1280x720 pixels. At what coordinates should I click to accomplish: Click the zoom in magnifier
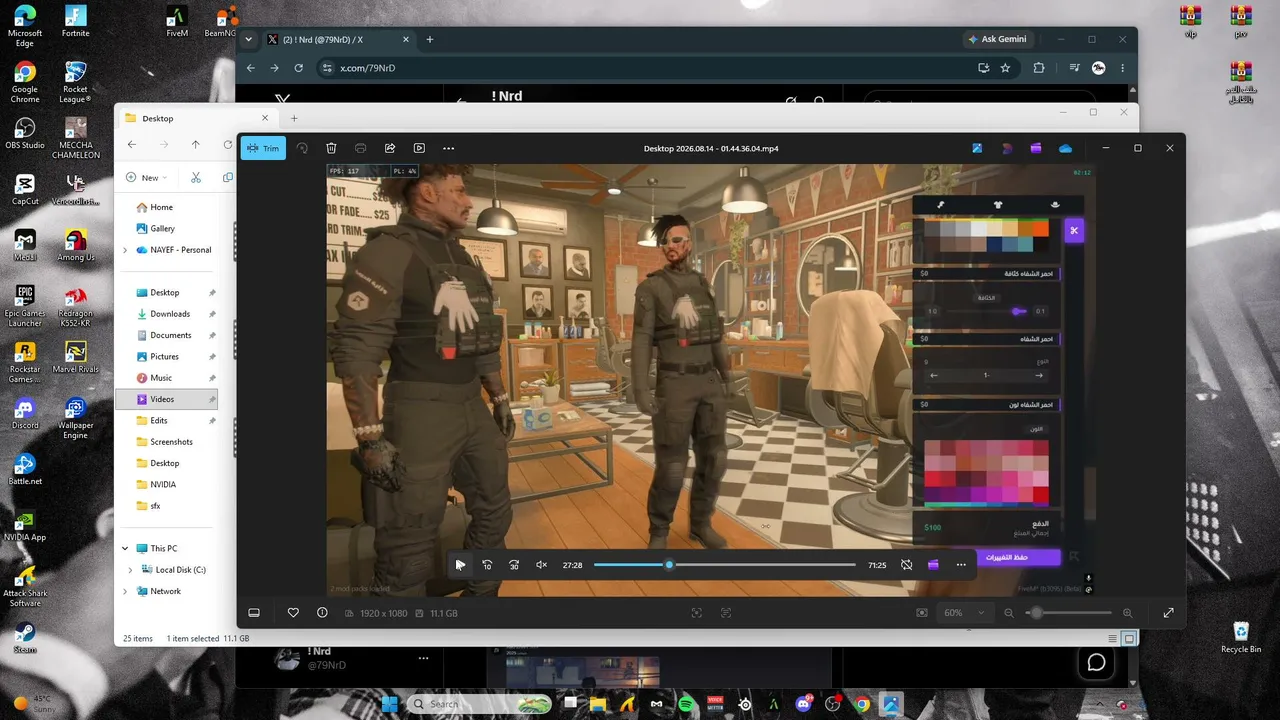click(1128, 613)
